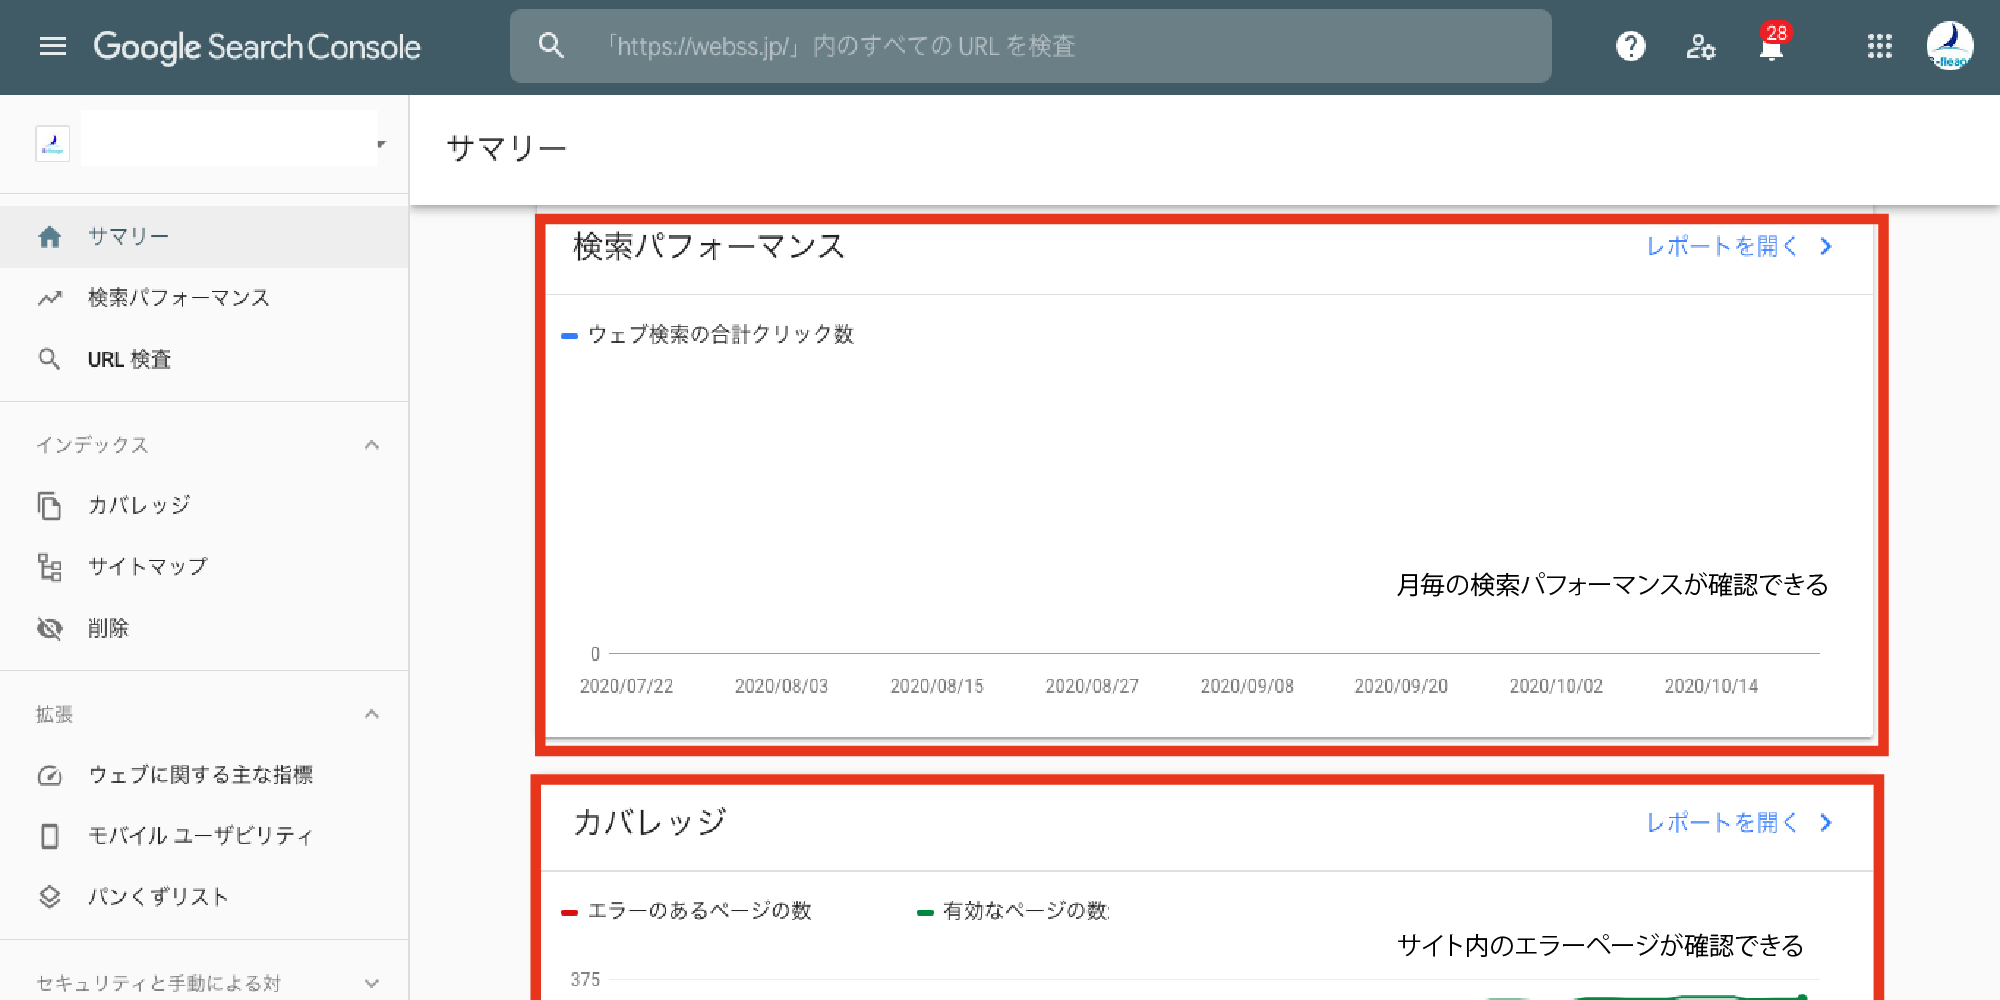Click the red エラーのあるページの数 legend
2000x1000 pixels.
pos(687,911)
